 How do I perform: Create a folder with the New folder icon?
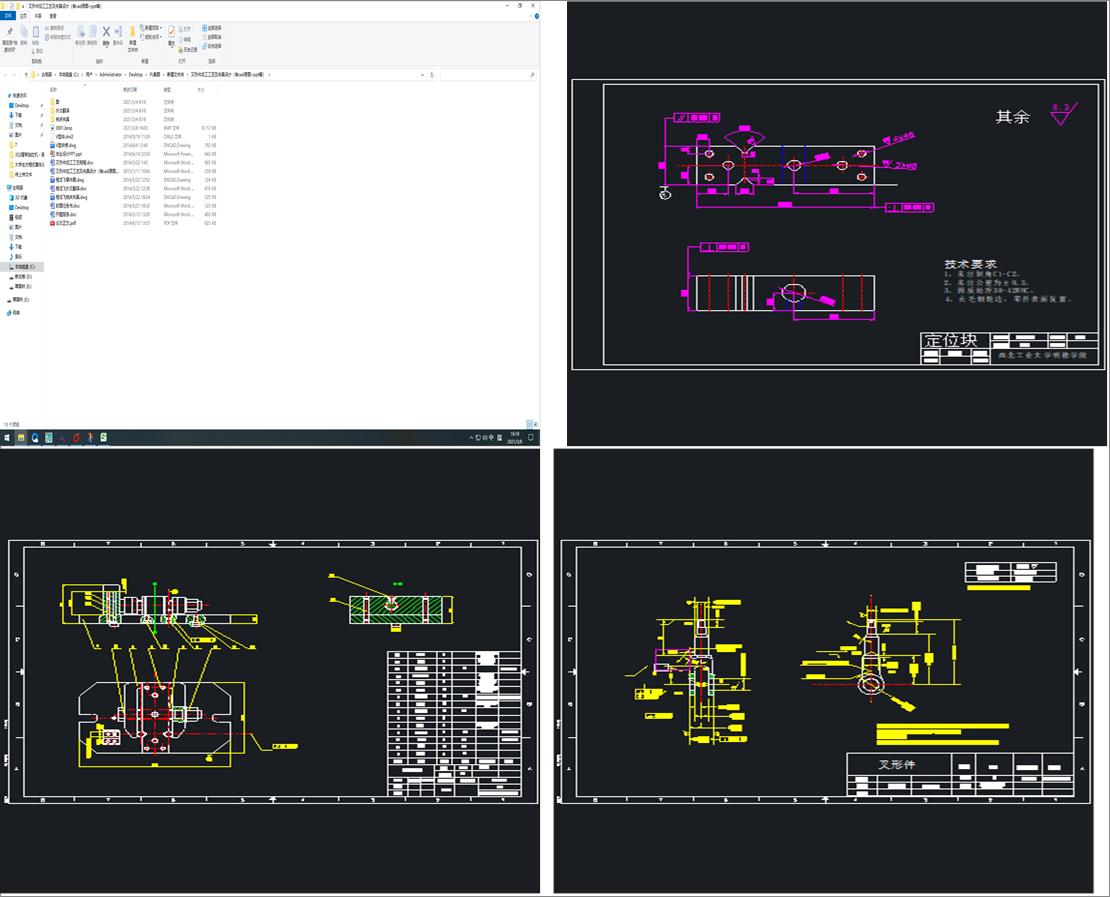point(132,35)
